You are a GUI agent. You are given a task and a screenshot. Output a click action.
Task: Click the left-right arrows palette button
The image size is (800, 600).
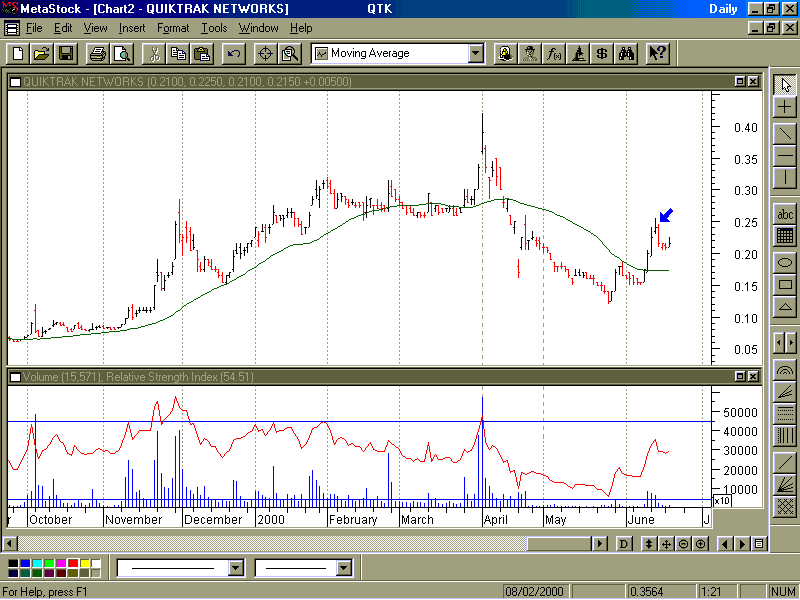click(785, 343)
